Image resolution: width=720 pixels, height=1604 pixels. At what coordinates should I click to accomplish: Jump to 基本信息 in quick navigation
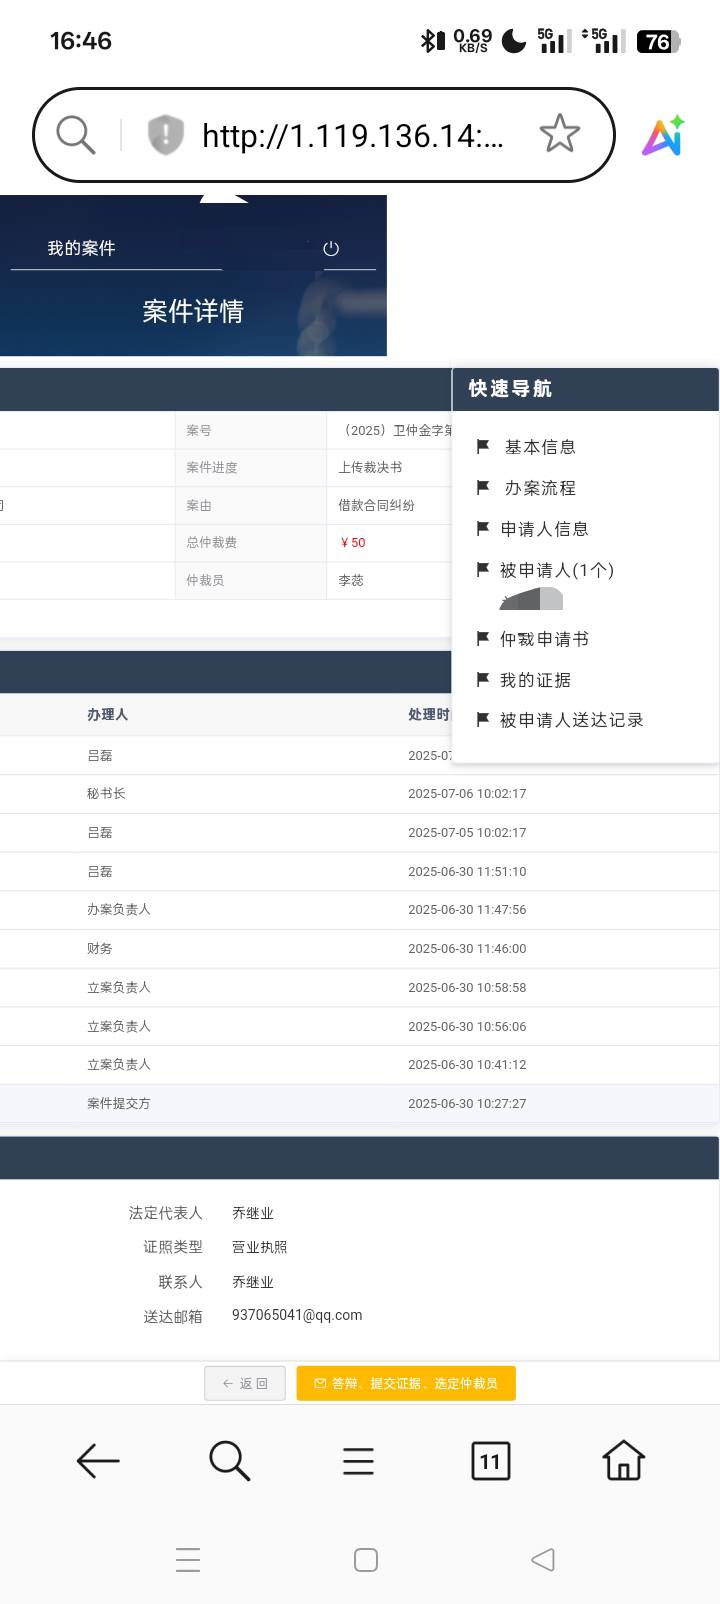click(540, 447)
